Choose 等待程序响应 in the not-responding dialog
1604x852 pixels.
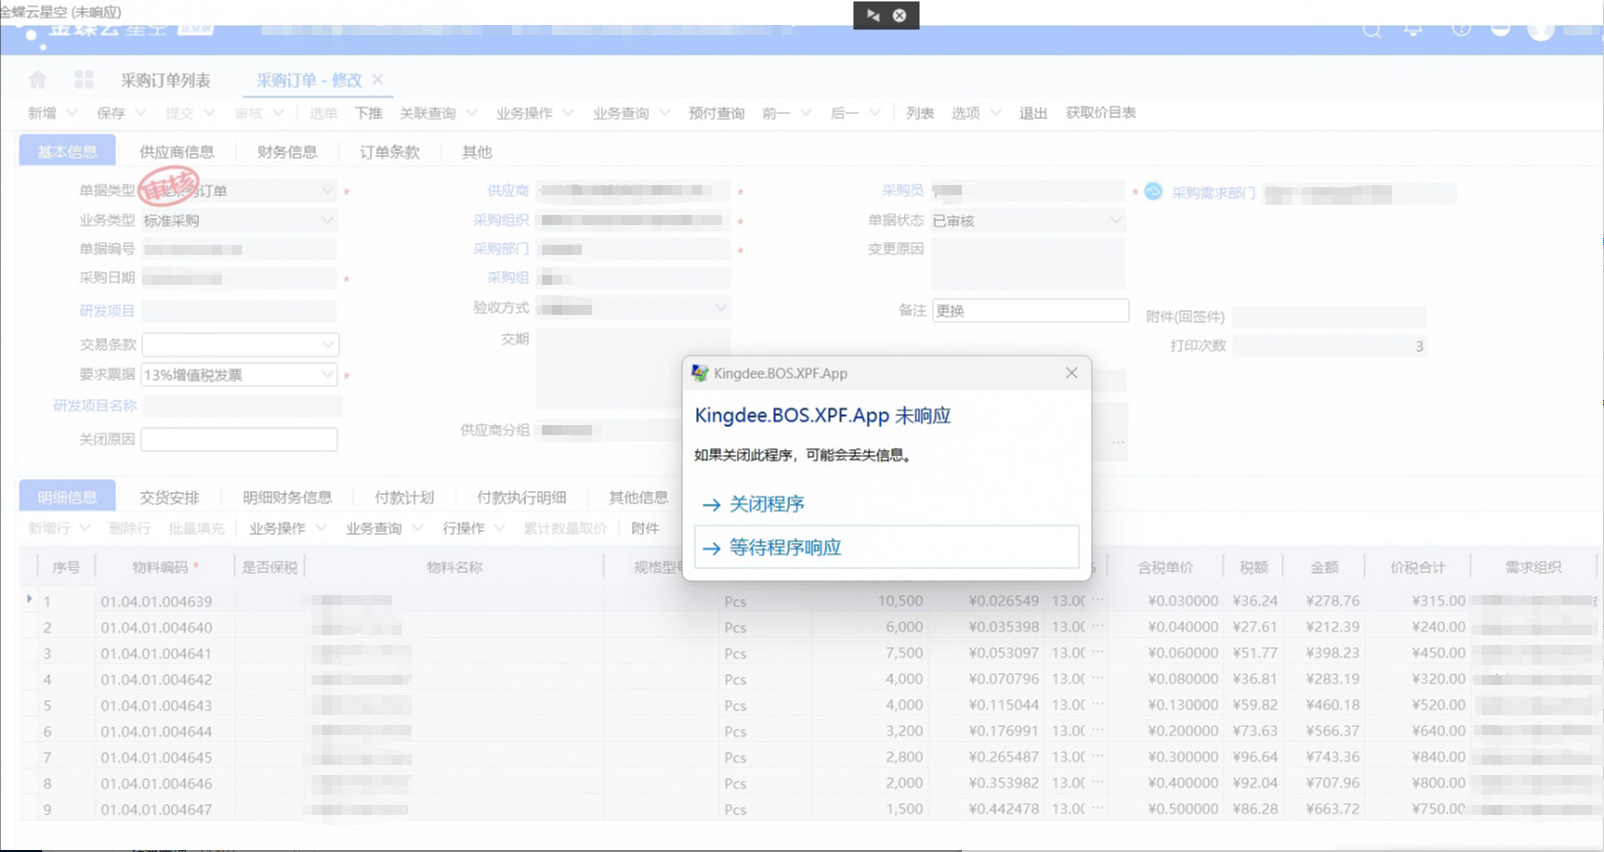point(886,547)
